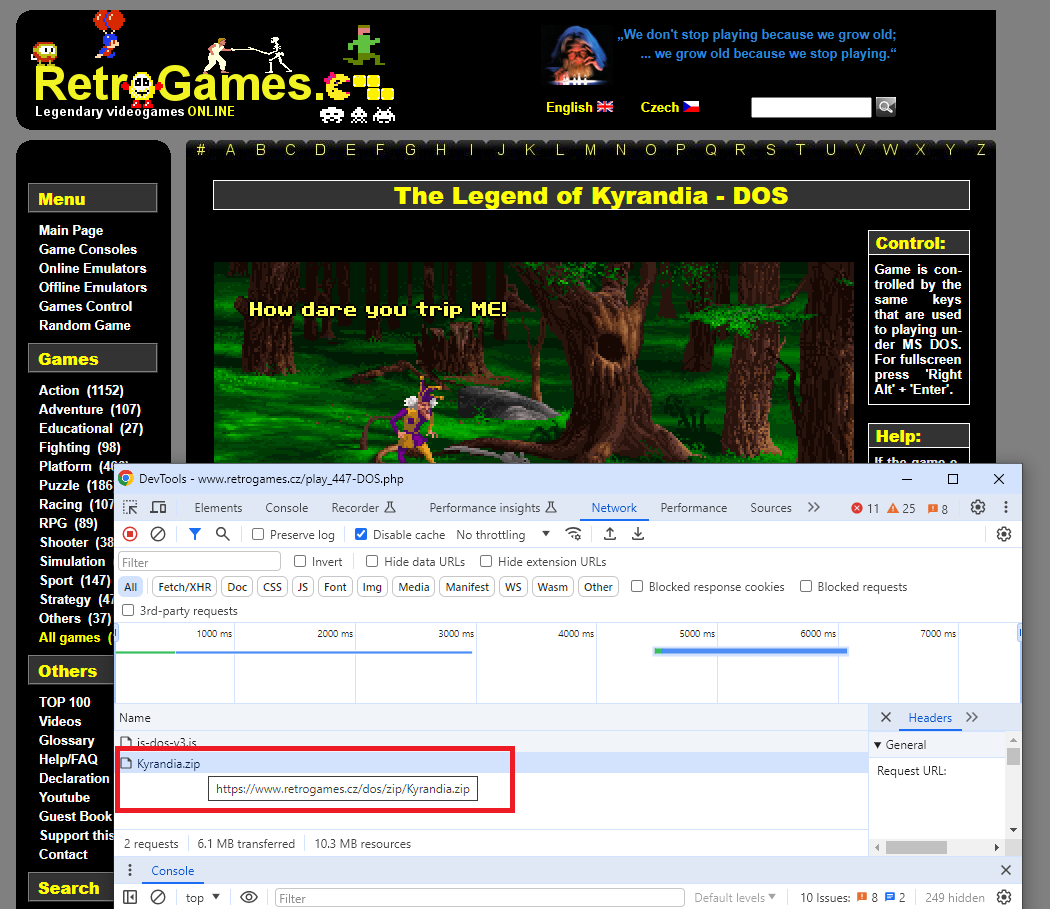Click the red error count 11
The width and height of the screenshot is (1050, 909).
pyautogui.click(x=865, y=508)
